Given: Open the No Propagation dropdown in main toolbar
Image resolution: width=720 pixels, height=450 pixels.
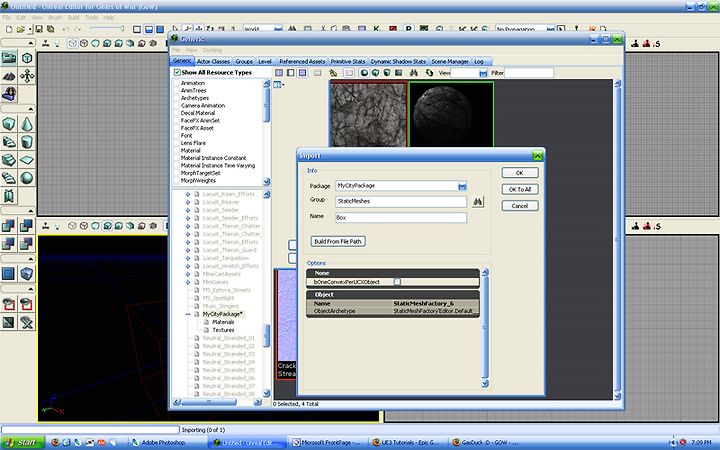Looking at the screenshot, I should [550, 29].
